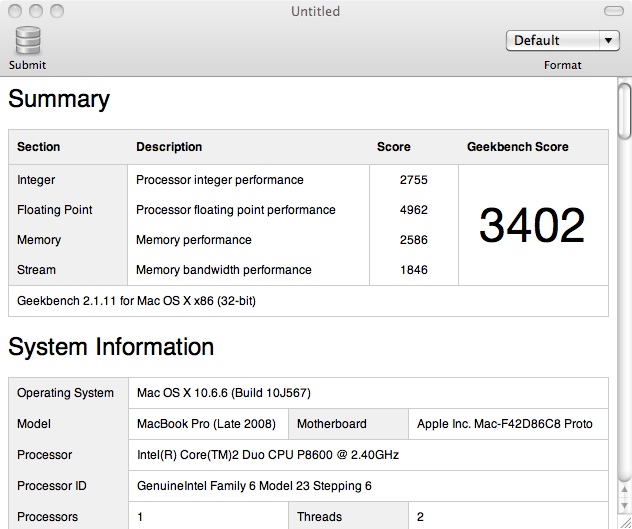Select the large 3402 Geekbench score
Viewport: 632px width, 529px height.
[x=531, y=225]
